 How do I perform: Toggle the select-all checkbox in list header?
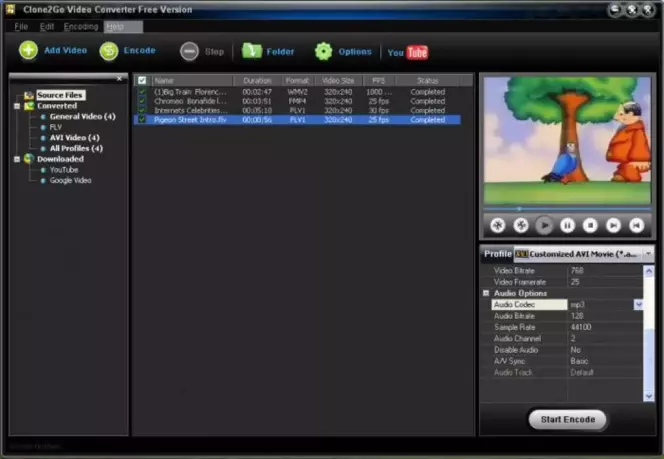[142, 80]
